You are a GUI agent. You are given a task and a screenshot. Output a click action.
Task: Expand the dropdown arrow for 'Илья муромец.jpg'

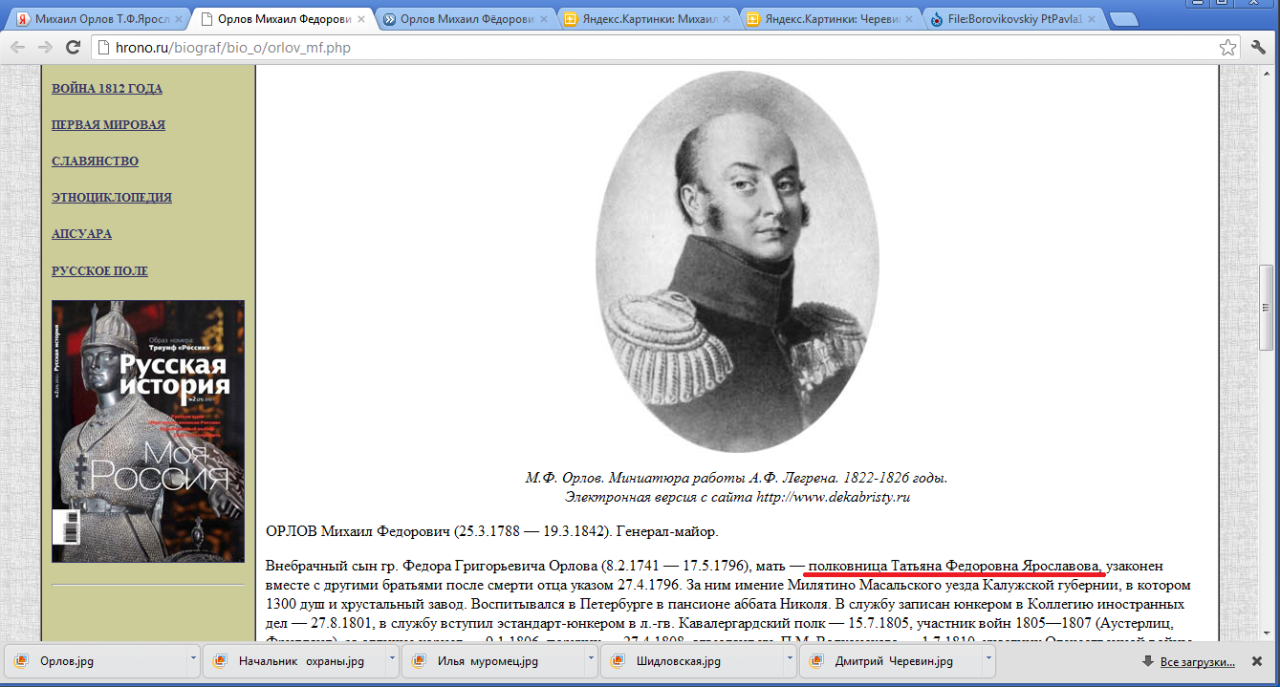591,660
